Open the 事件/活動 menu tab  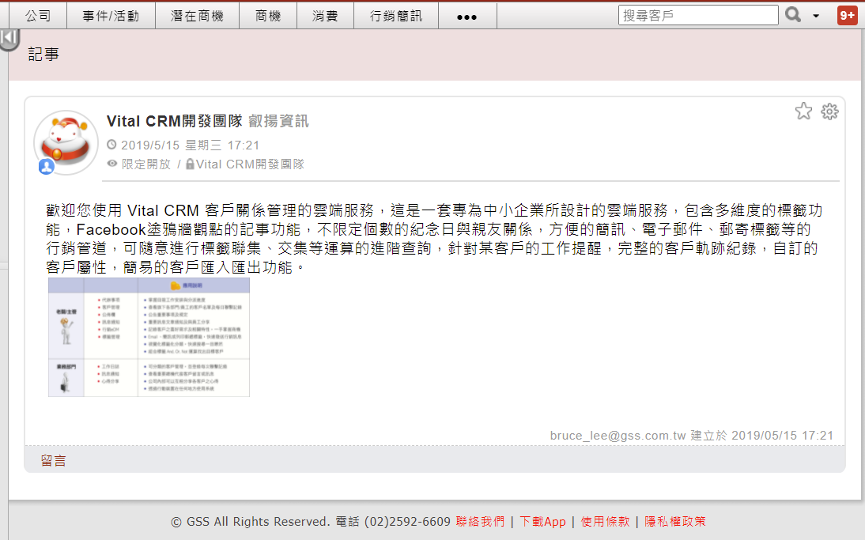(x=111, y=15)
